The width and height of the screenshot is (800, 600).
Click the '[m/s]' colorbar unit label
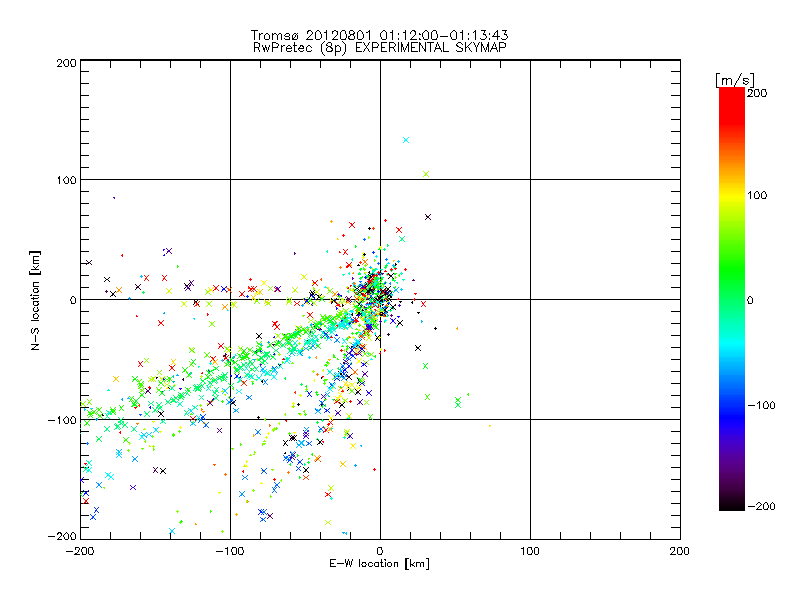tap(735, 80)
